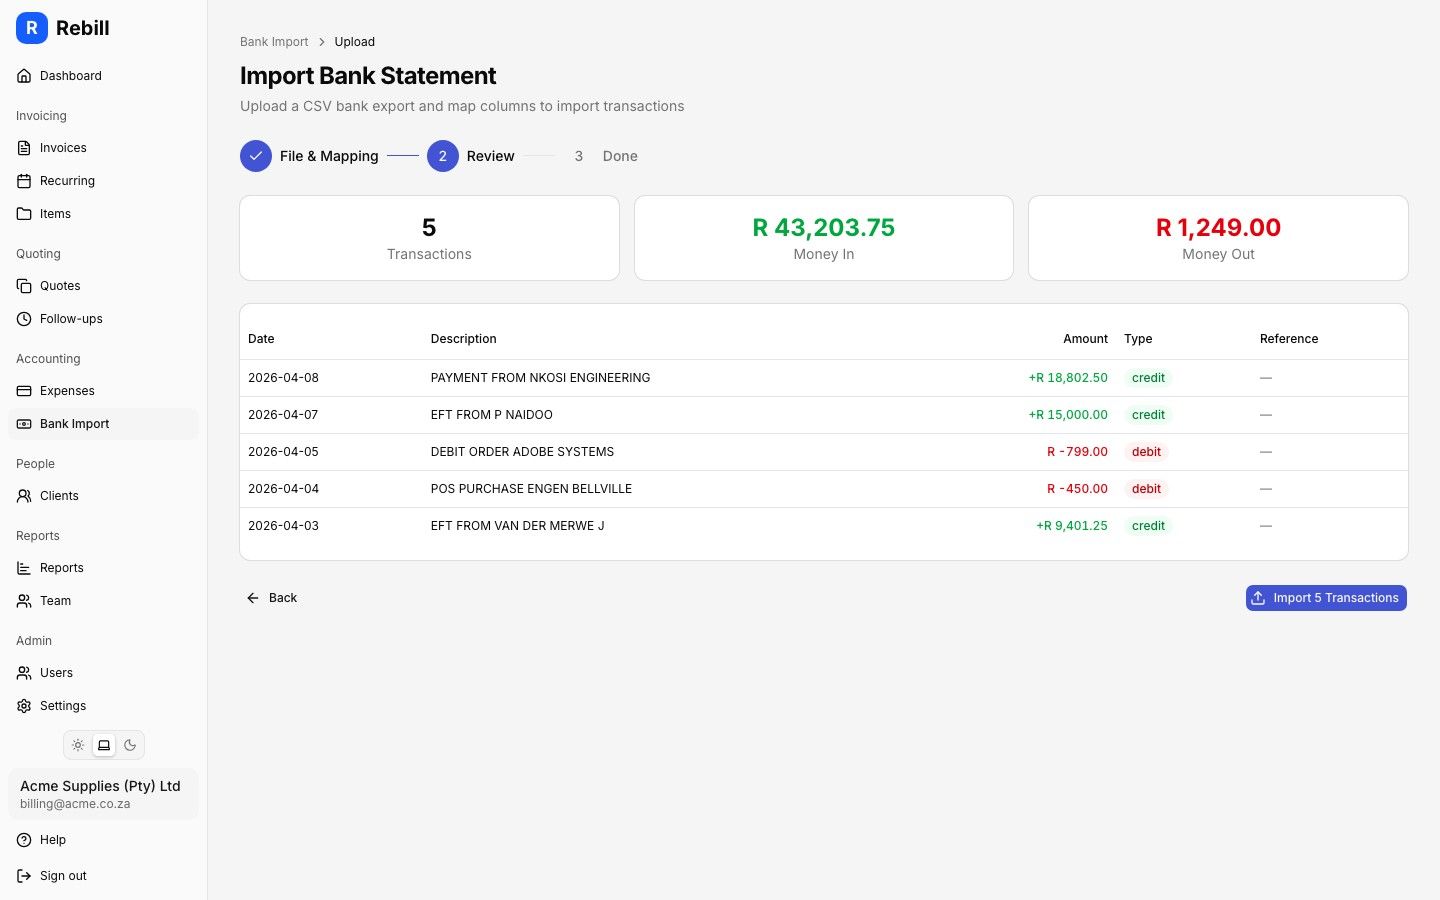Open Dashboard via its home icon
The width and height of the screenshot is (1440, 900).
tap(24, 76)
